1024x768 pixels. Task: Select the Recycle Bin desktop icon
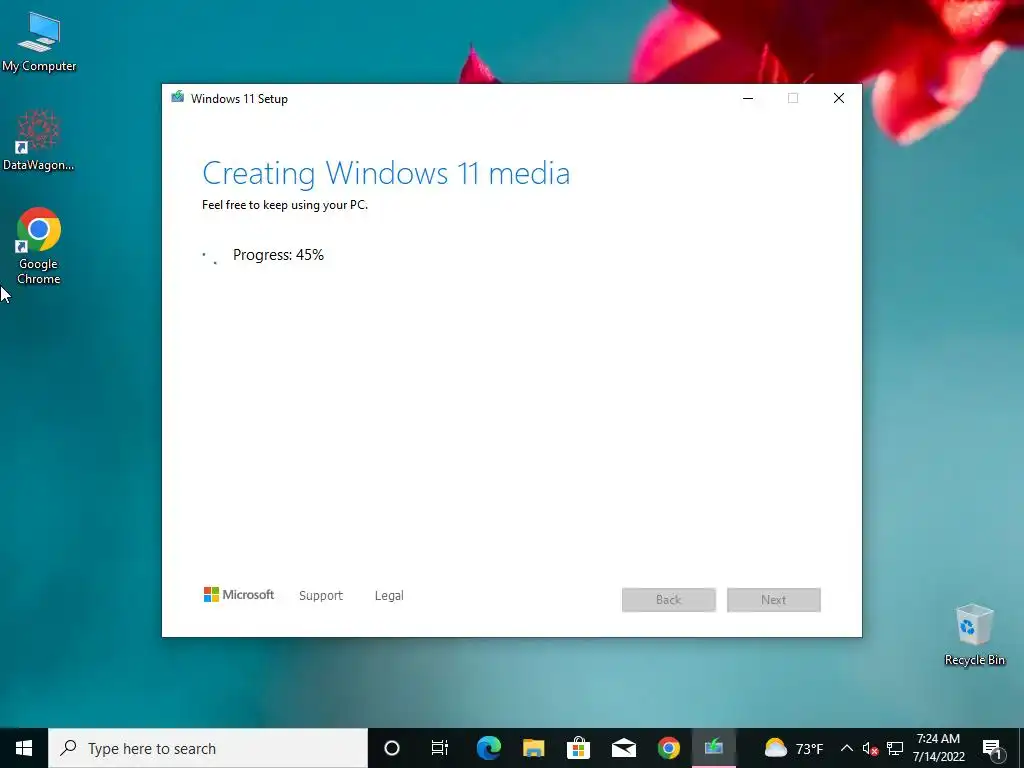[974, 634]
